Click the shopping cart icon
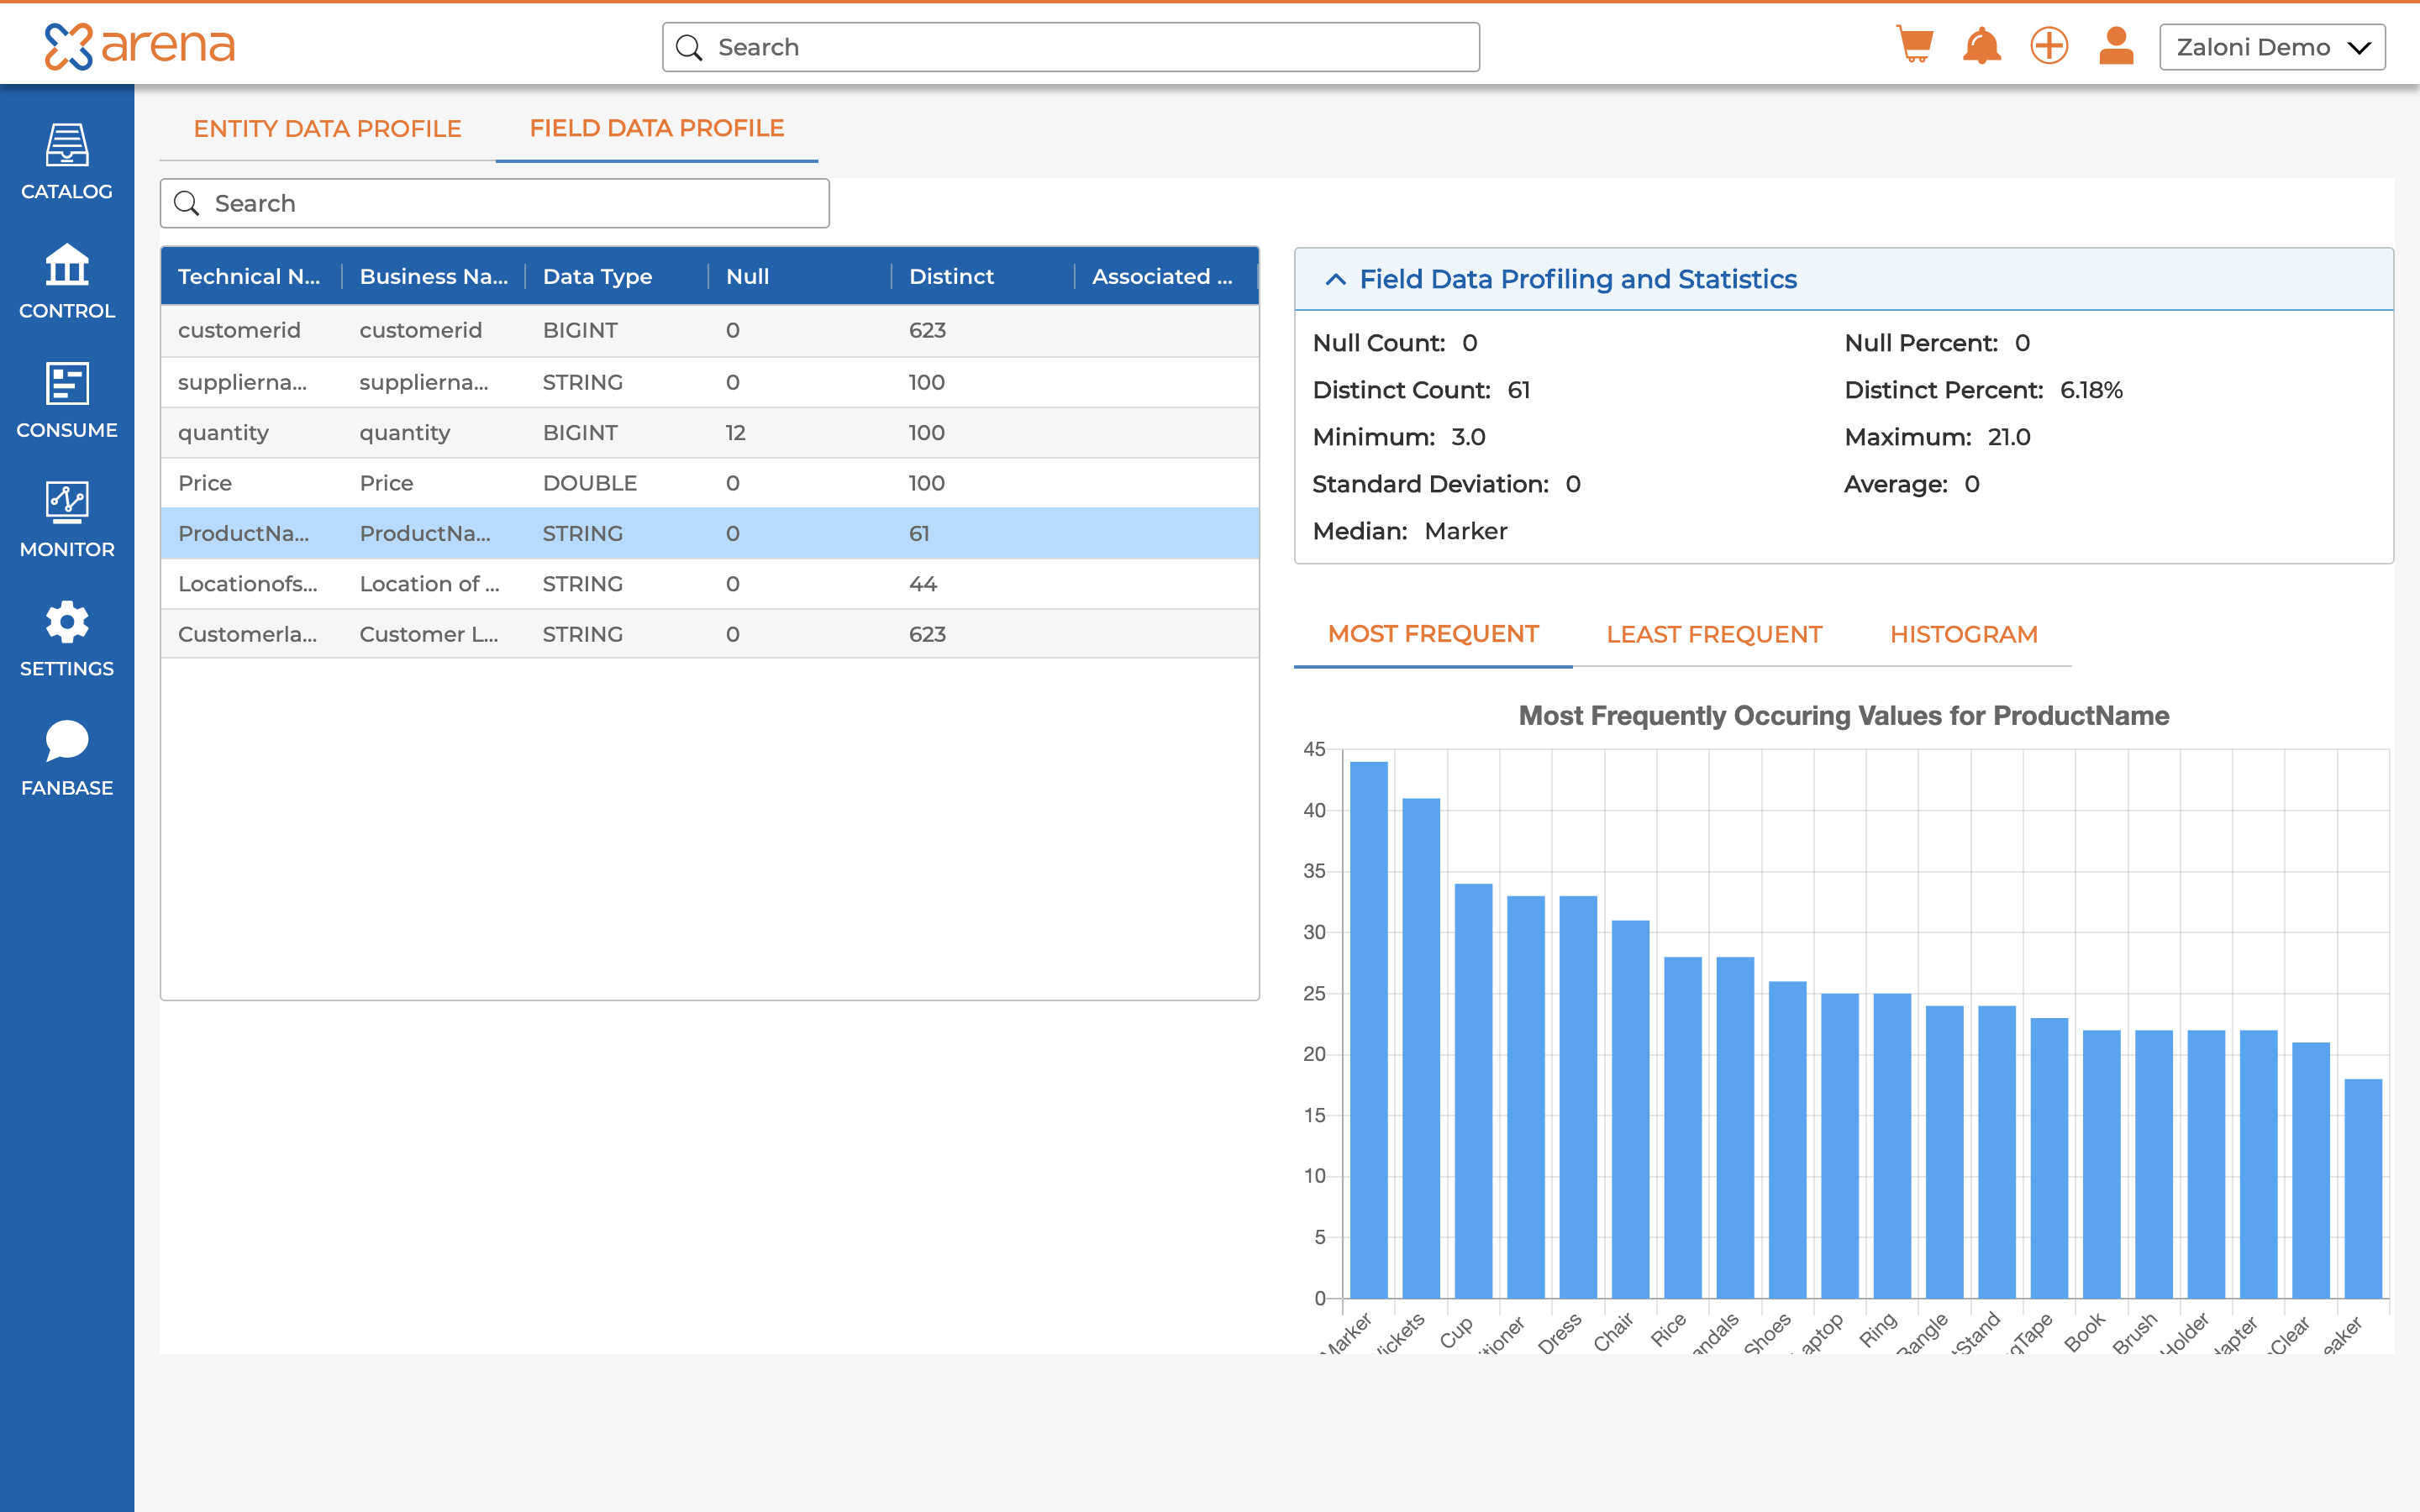 coord(1914,46)
